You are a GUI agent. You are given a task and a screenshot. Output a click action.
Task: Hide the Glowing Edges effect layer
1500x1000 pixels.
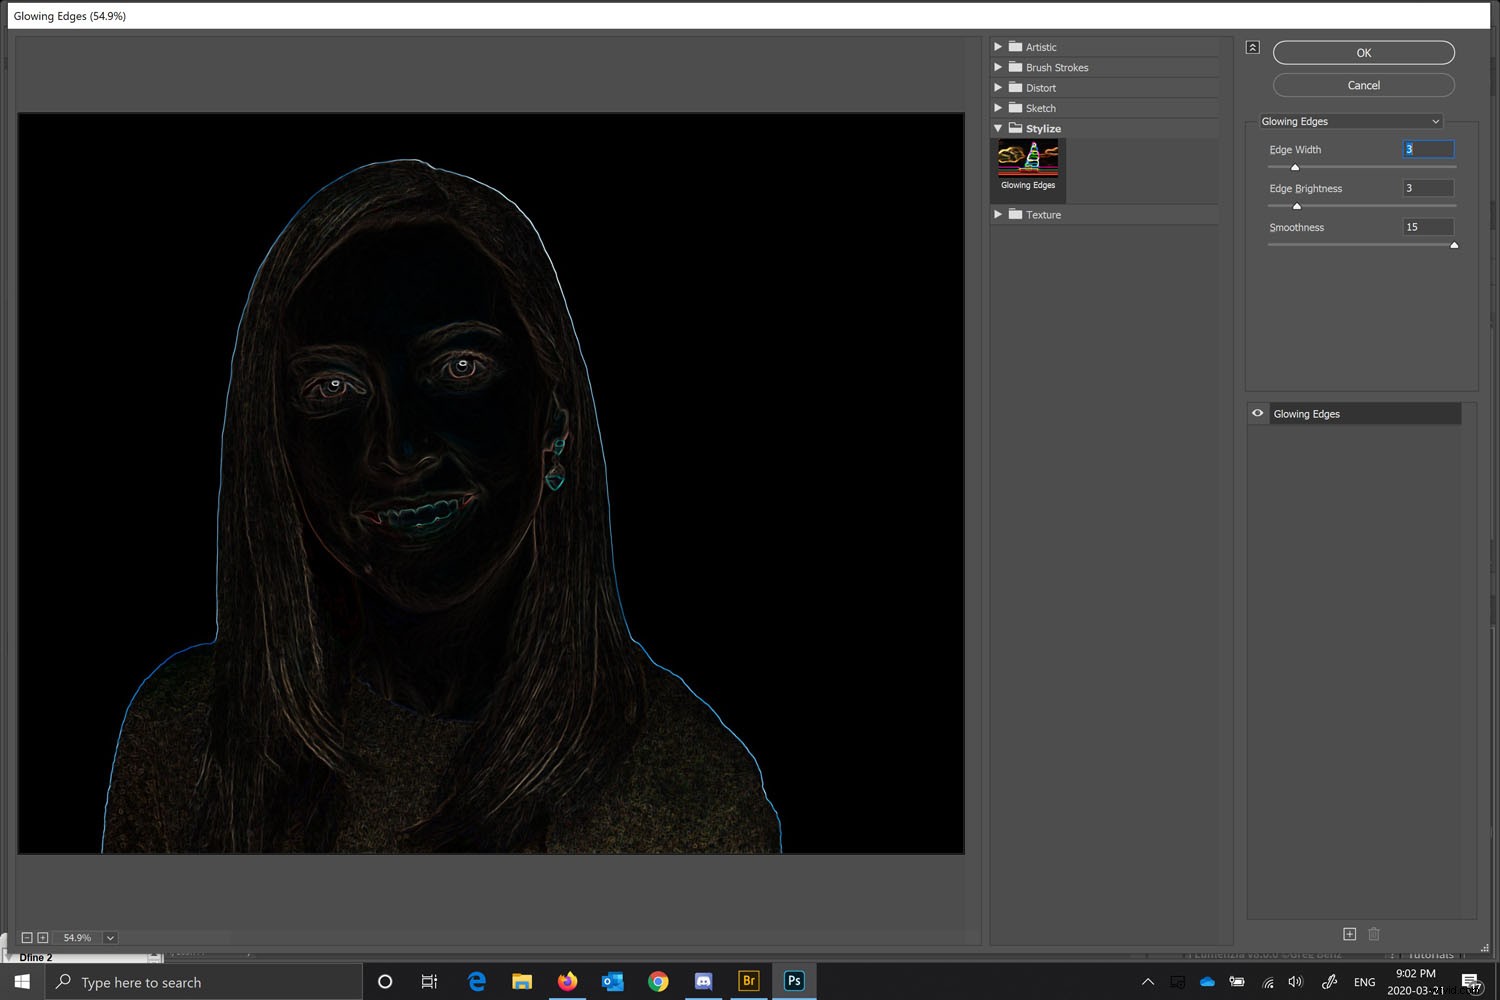pyautogui.click(x=1257, y=413)
